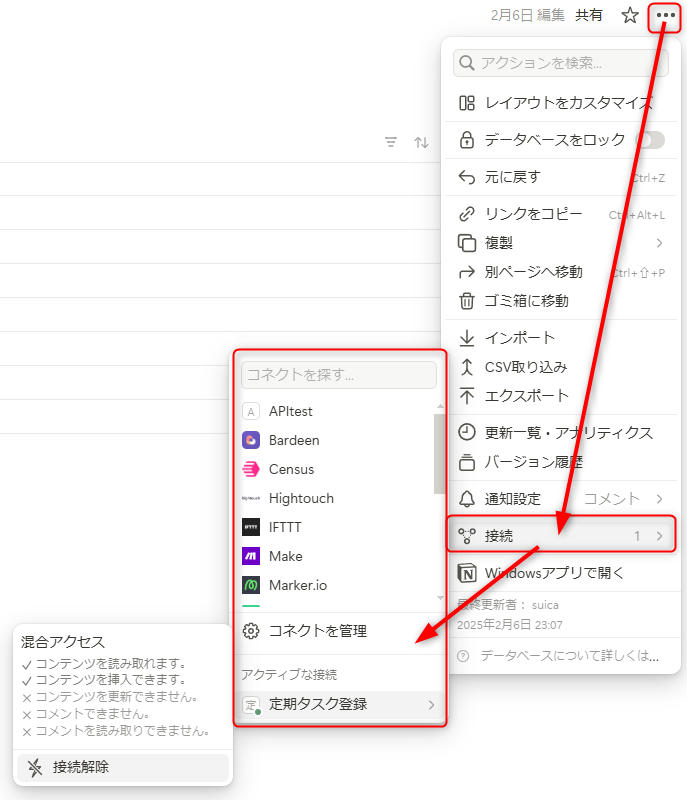The width and height of the screenshot is (687, 800).
Task: Expand the 通知設定 submenu chevron
Action: click(x=659, y=498)
